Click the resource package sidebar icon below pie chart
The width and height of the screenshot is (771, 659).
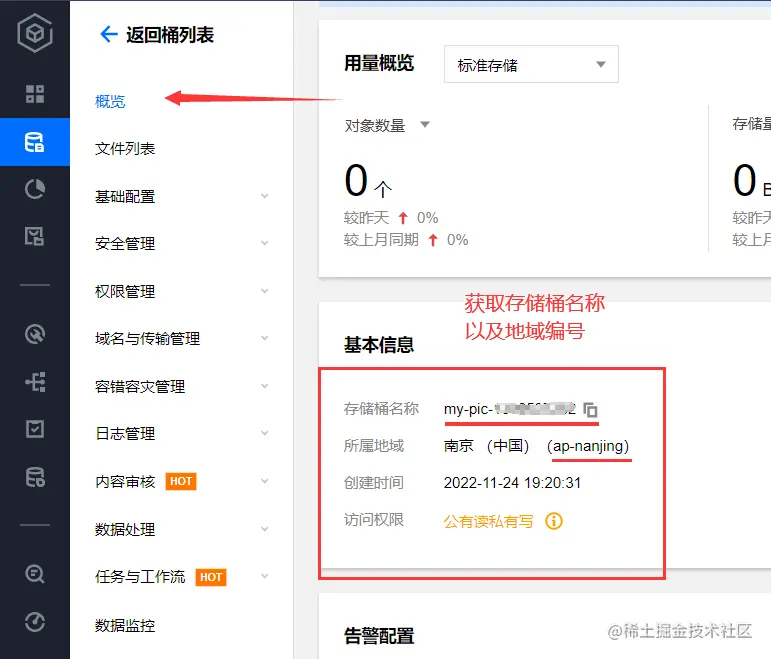coord(34,237)
